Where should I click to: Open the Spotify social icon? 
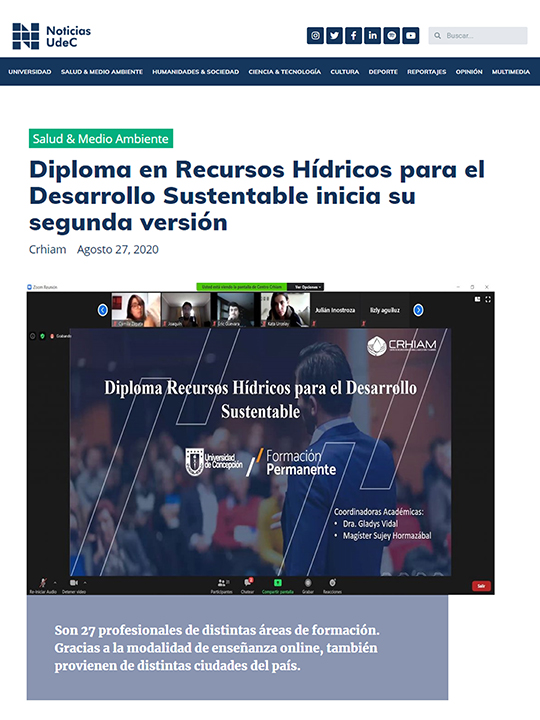click(x=392, y=35)
